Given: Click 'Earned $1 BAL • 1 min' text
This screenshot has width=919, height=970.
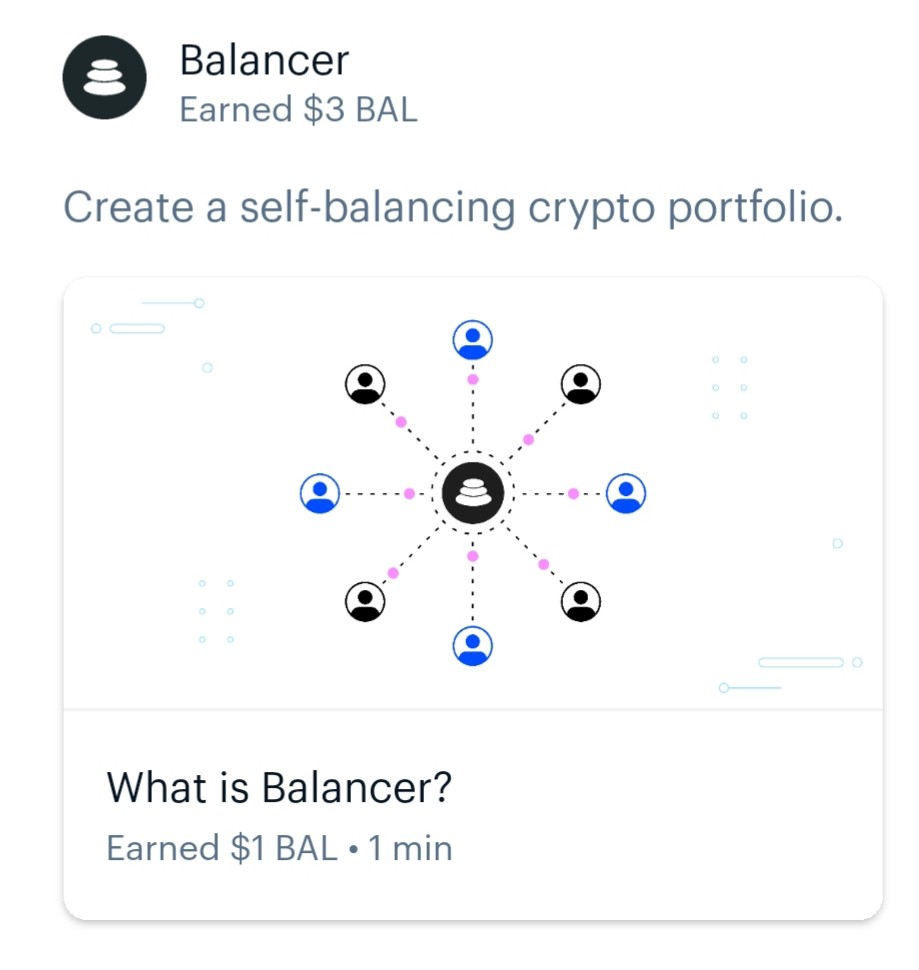Looking at the screenshot, I should point(279,848).
